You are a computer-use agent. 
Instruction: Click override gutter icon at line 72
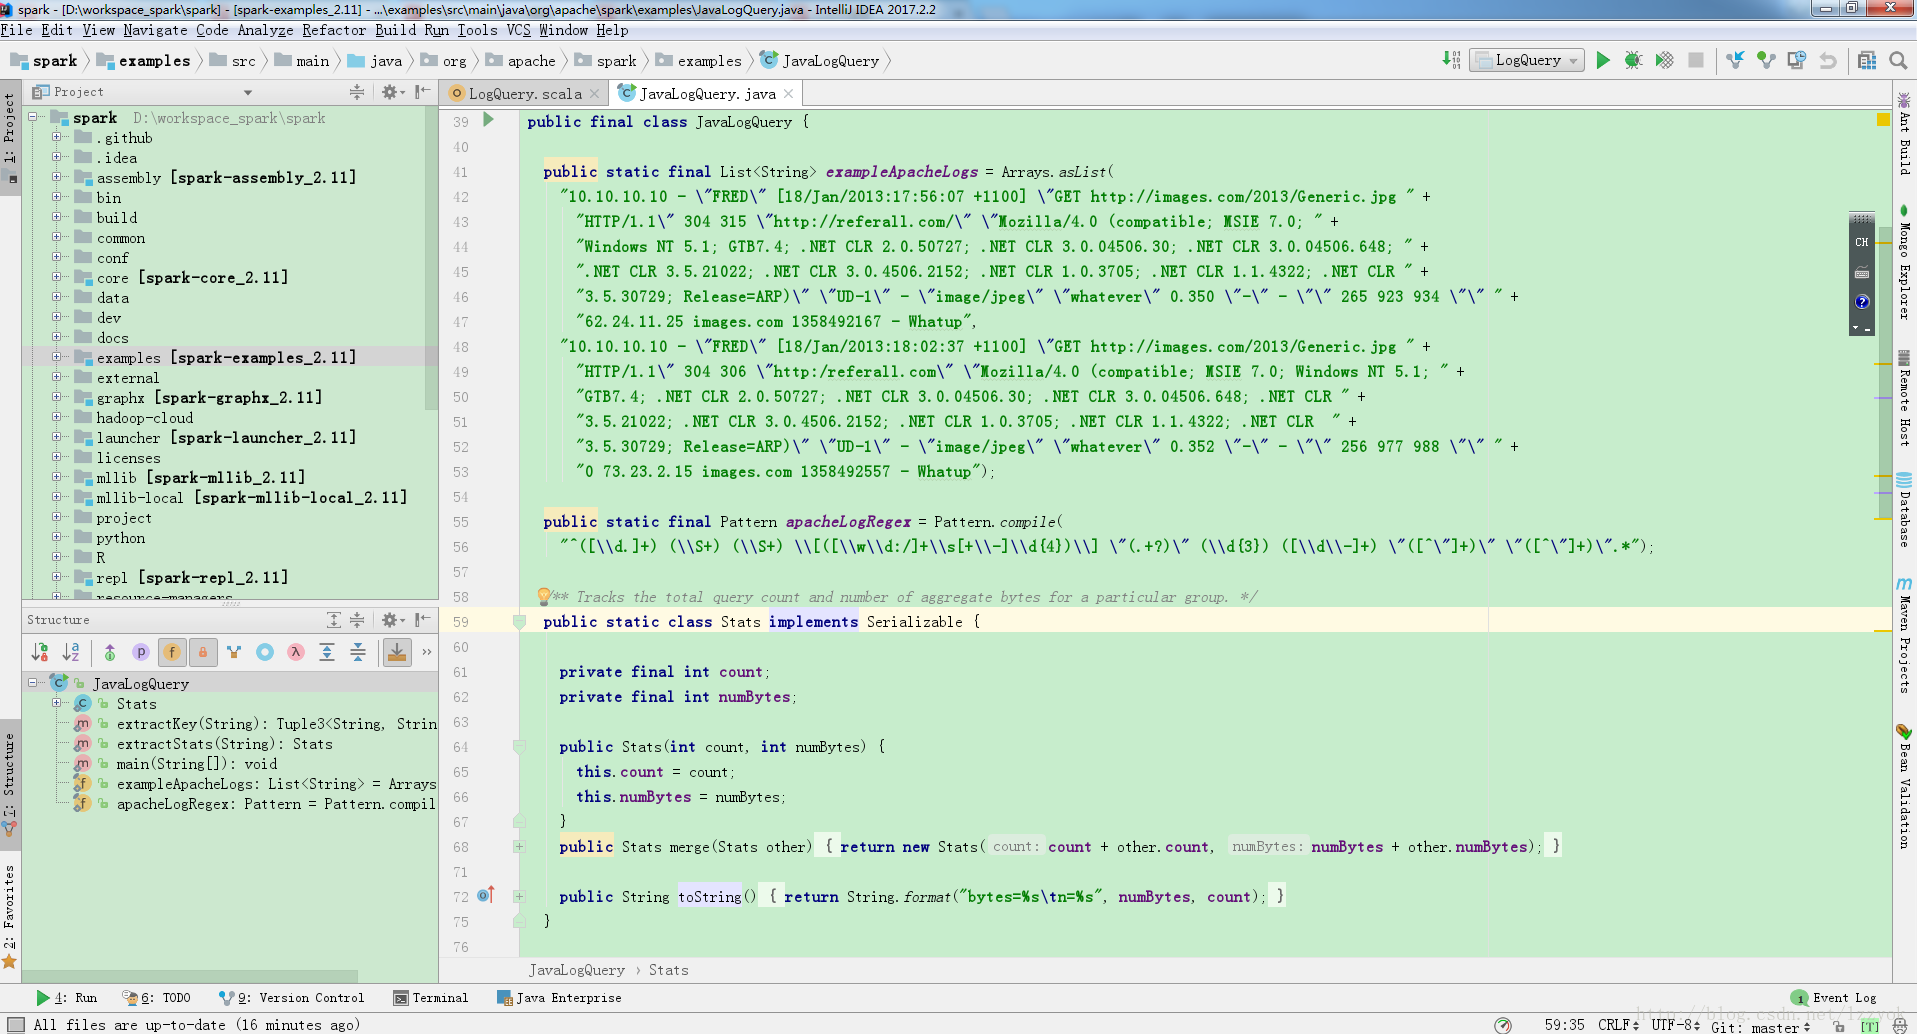tap(485, 895)
